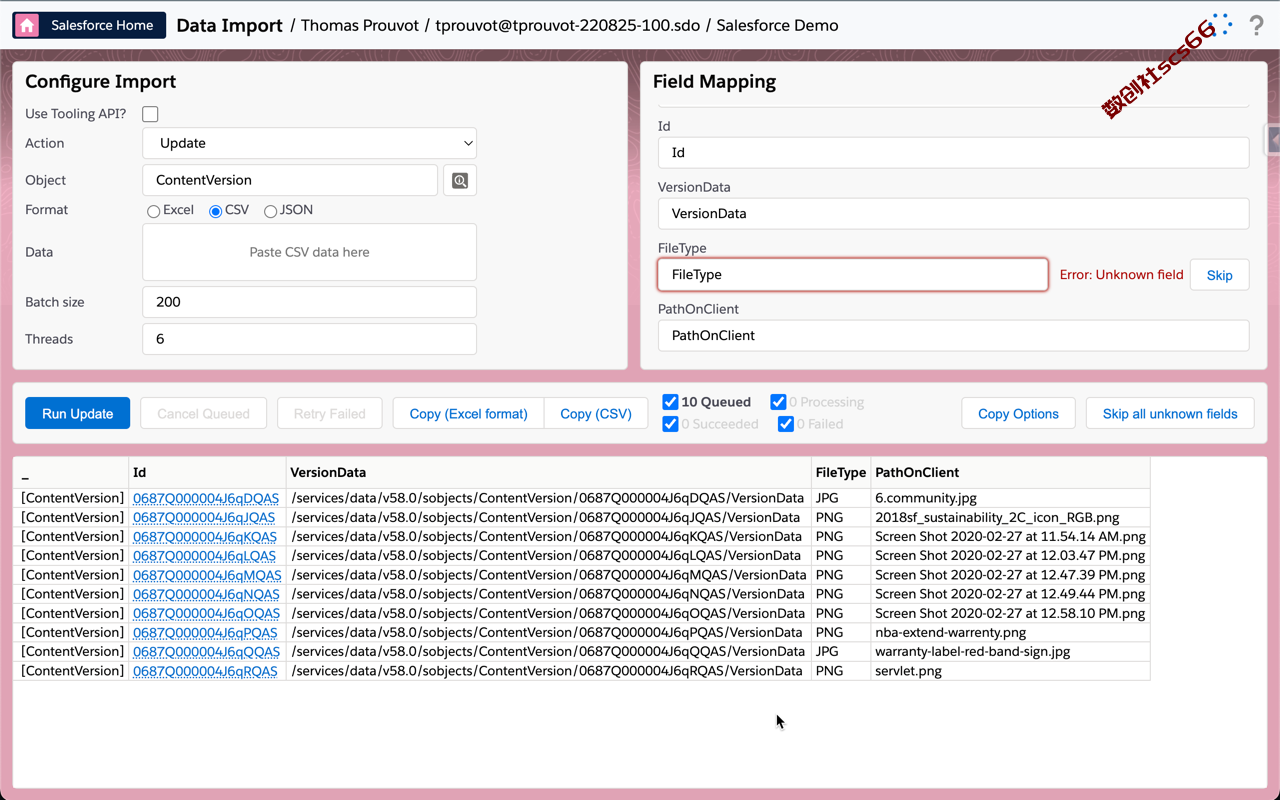Click Screen Shot 2020-02-27 at 12.58.10 PM.png

pyautogui.click(x=1010, y=613)
